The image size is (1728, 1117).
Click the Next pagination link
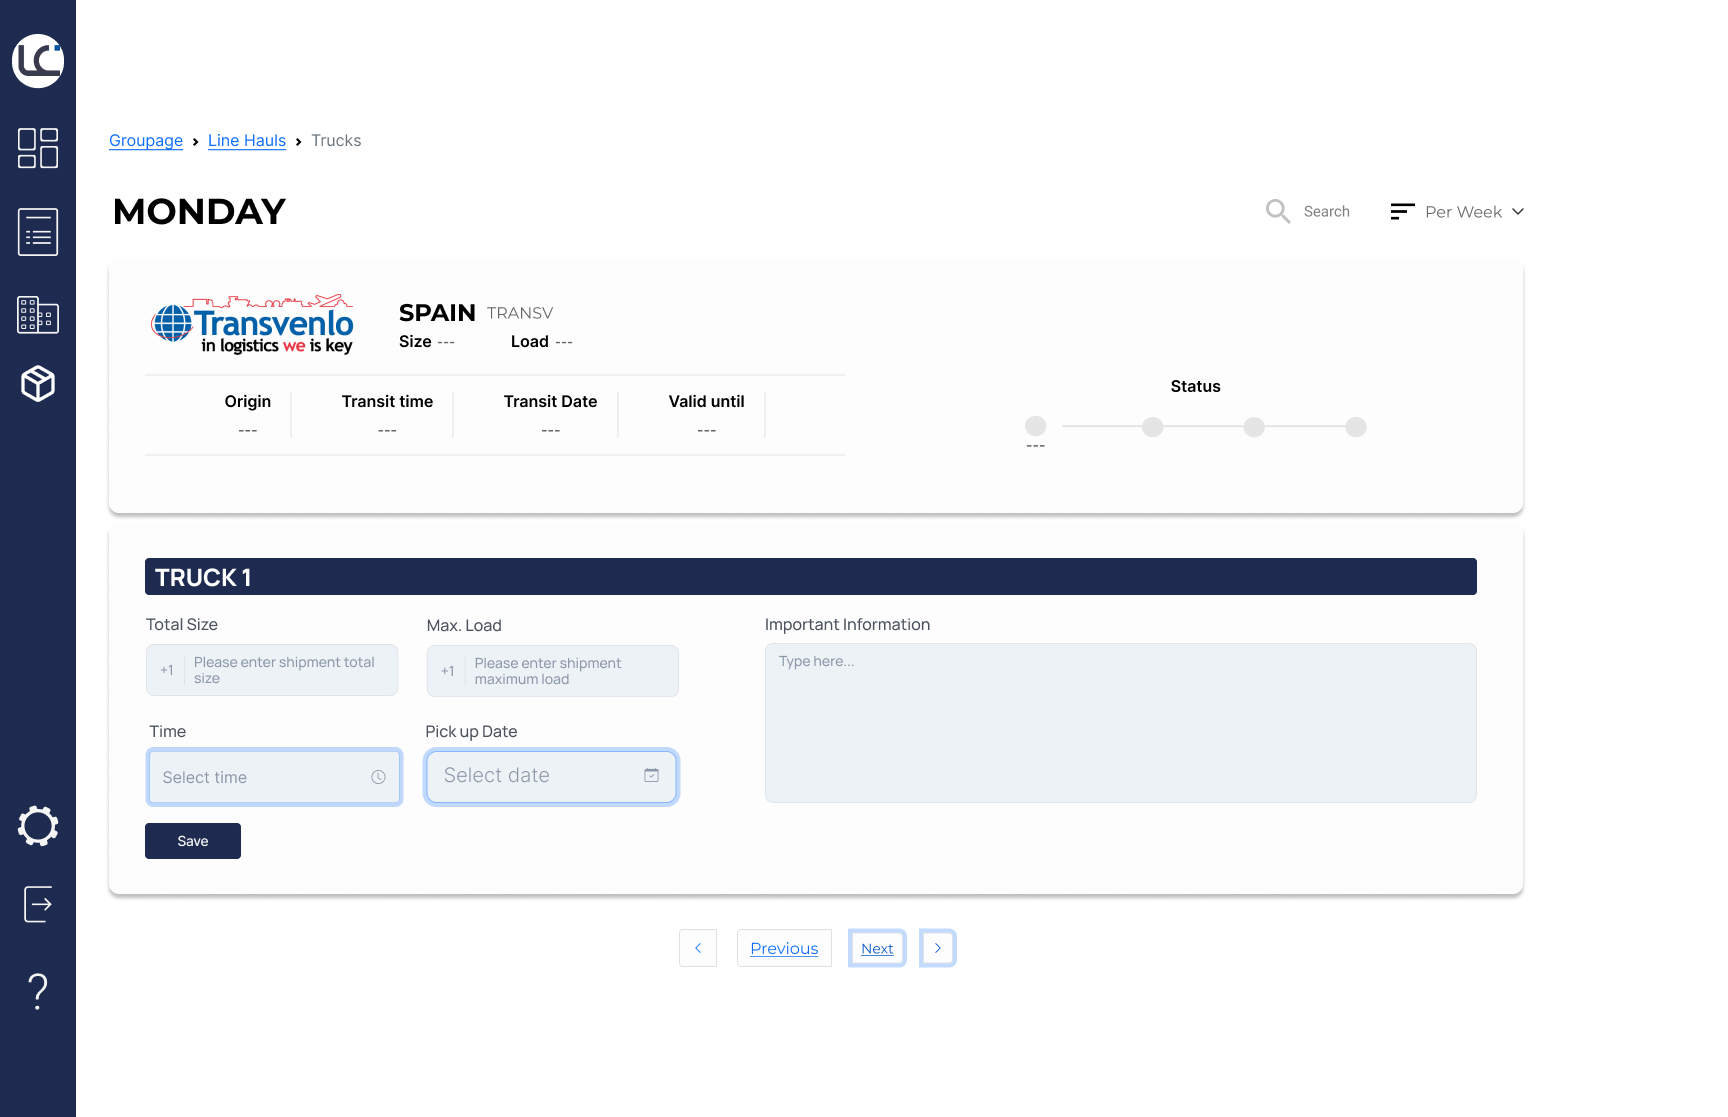pos(877,948)
